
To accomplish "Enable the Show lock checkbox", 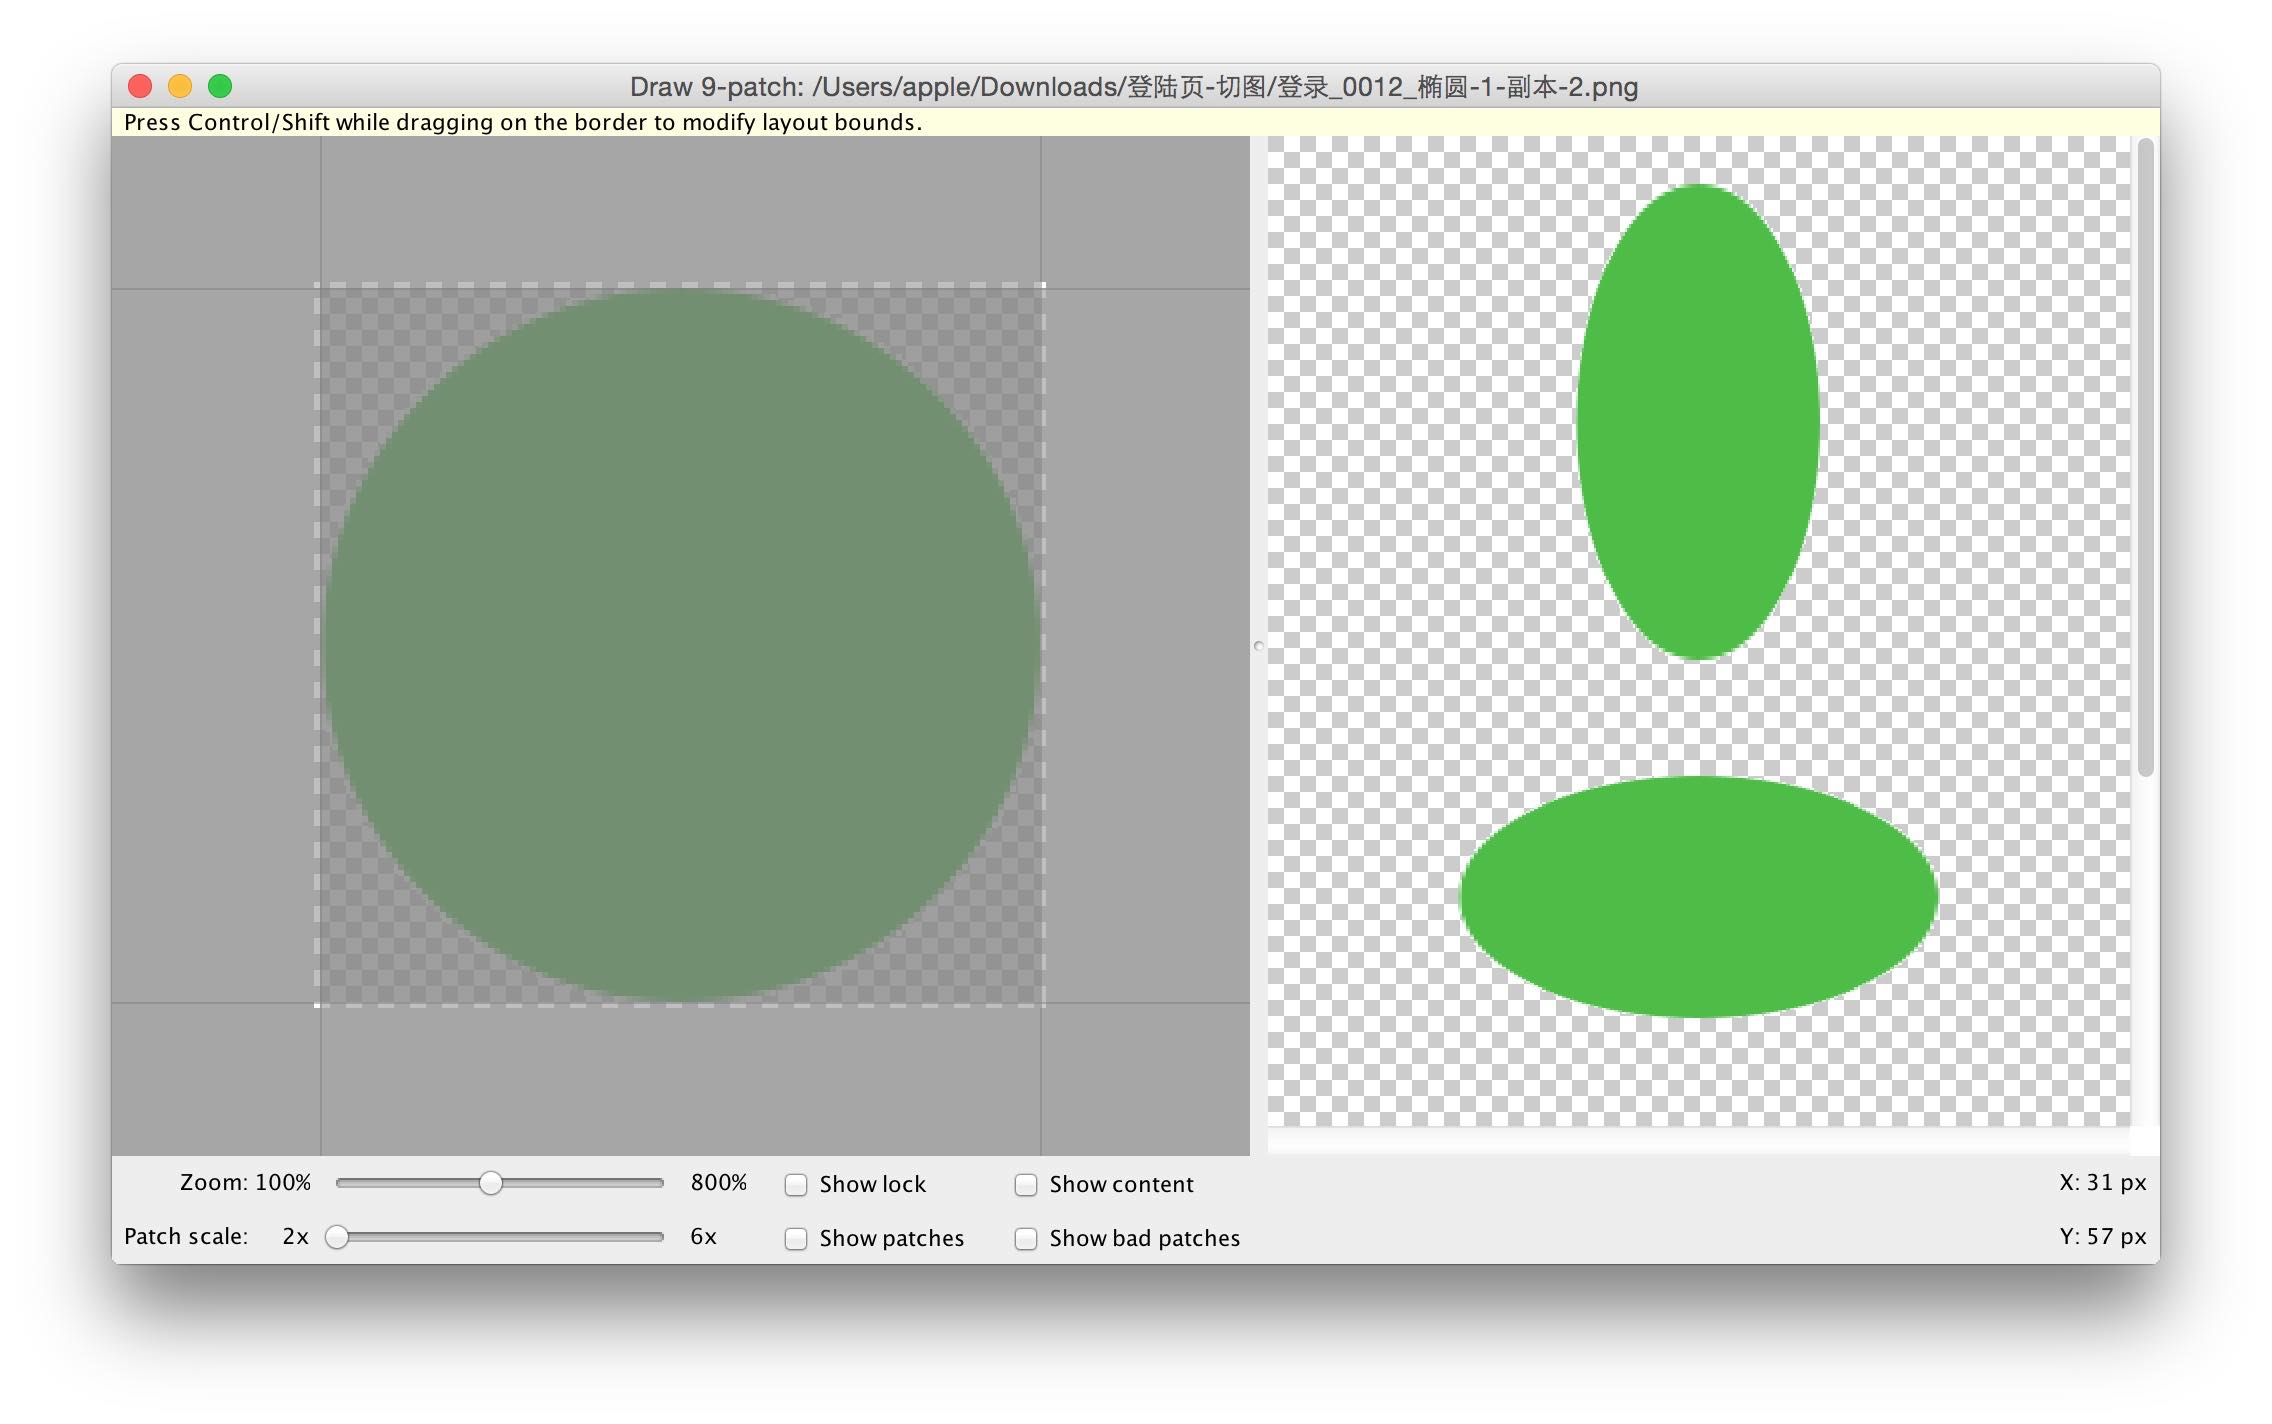I will coord(796,1185).
